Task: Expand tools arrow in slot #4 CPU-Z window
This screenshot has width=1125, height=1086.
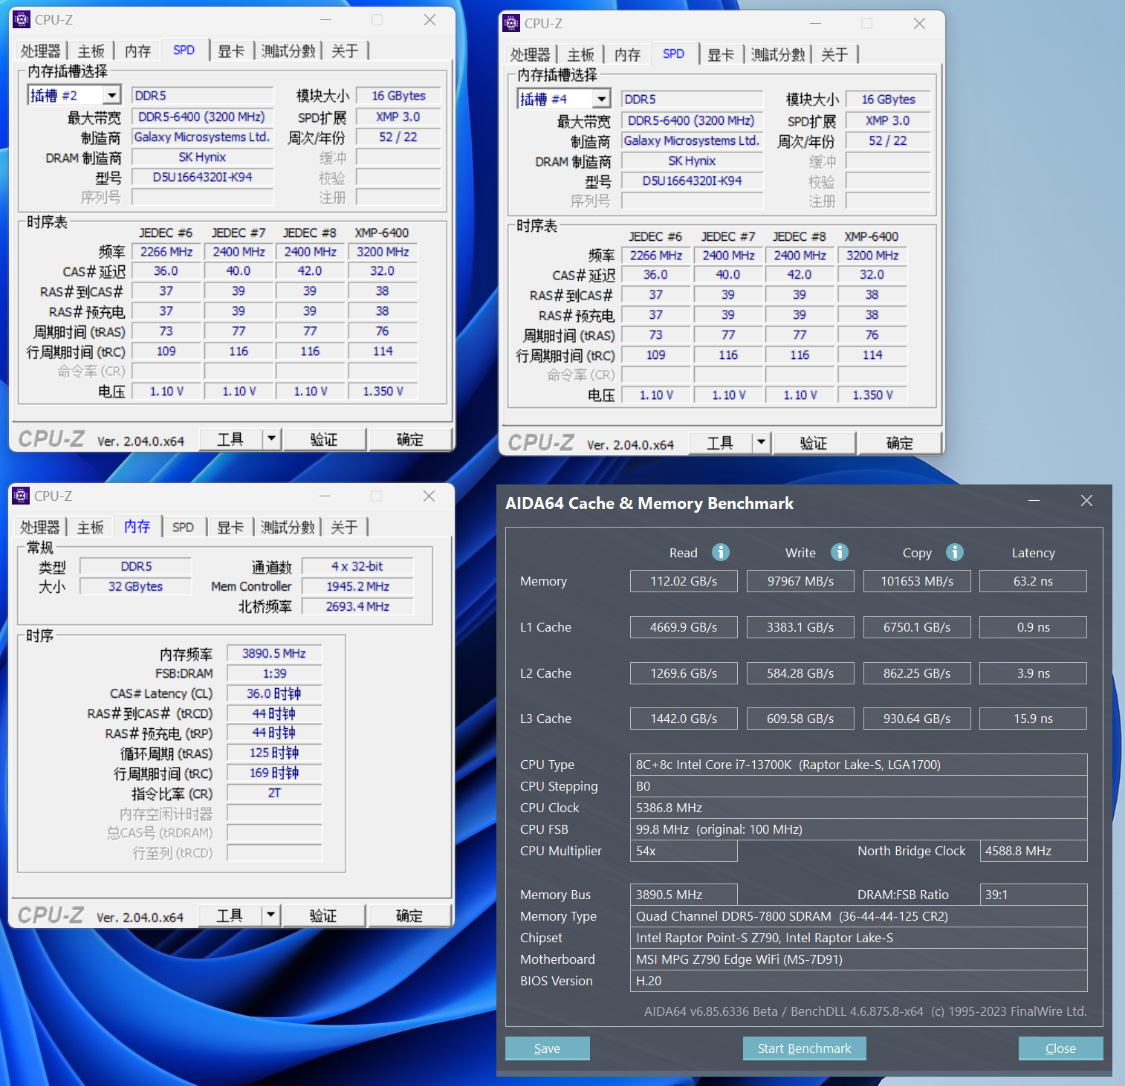Action: [x=761, y=443]
